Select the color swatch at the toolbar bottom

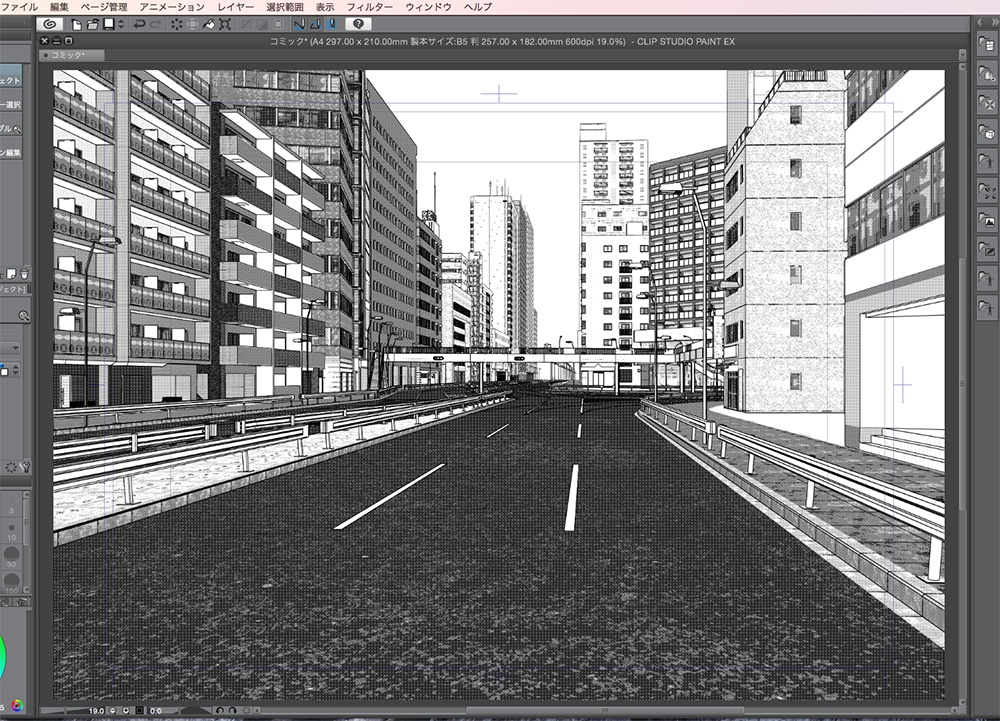click(16, 705)
